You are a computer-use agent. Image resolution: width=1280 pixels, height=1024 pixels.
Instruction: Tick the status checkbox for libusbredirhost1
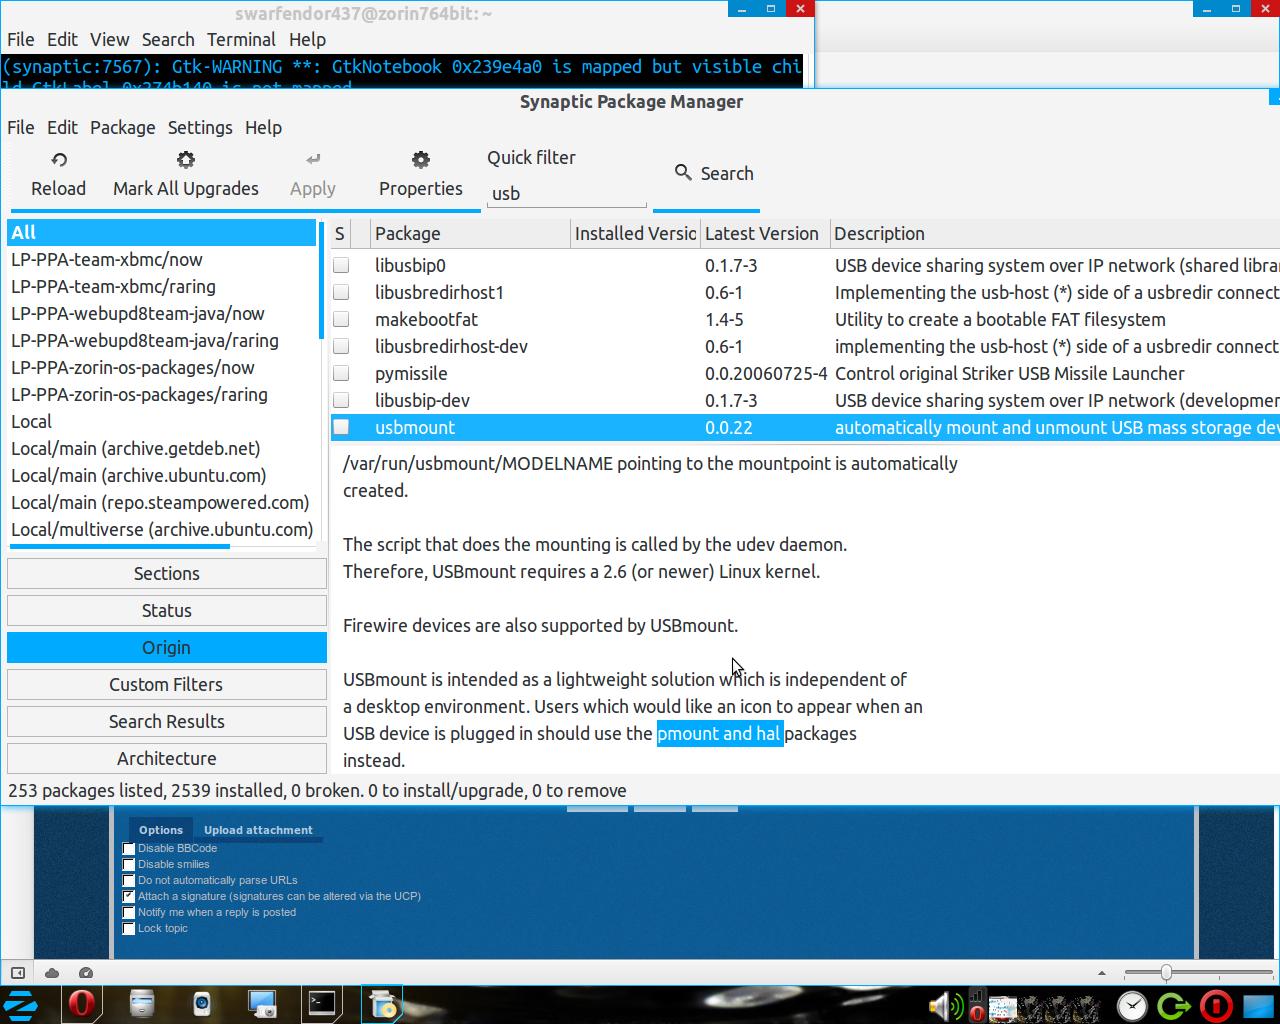[x=341, y=292]
